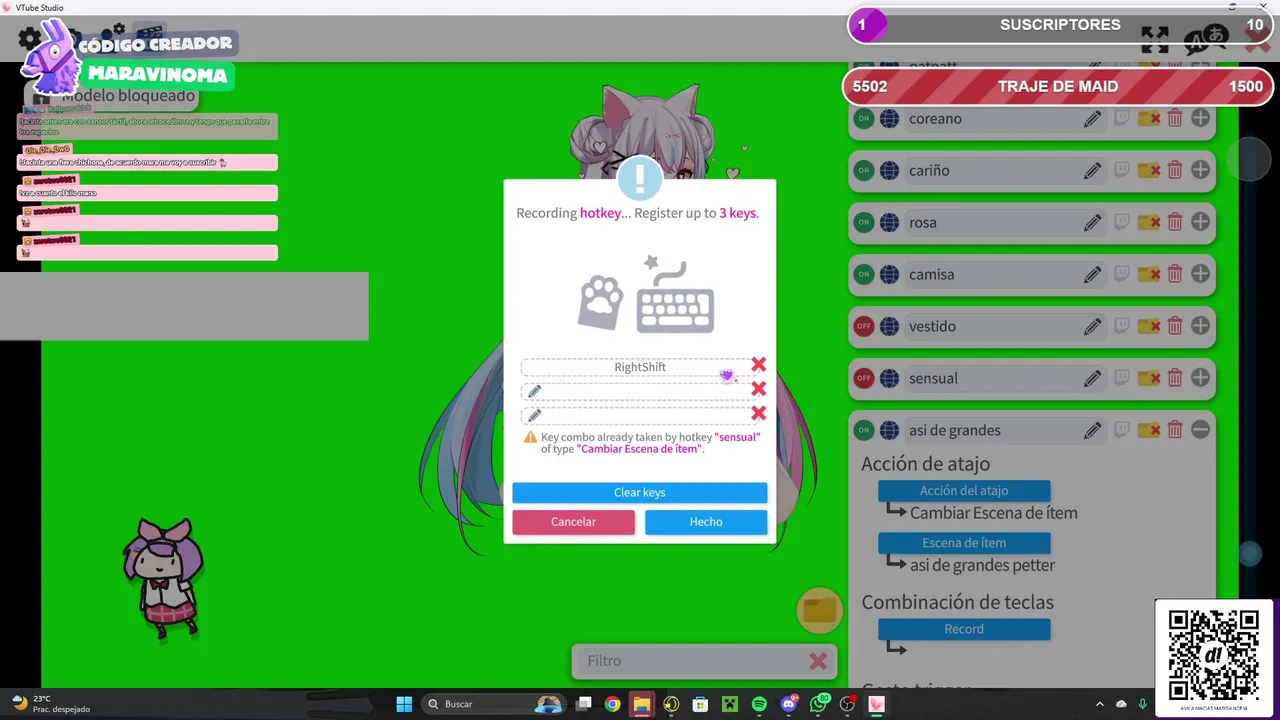Click the Twitch icon on vestido row
This screenshot has height=720, width=1280.
coord(1122,326)
